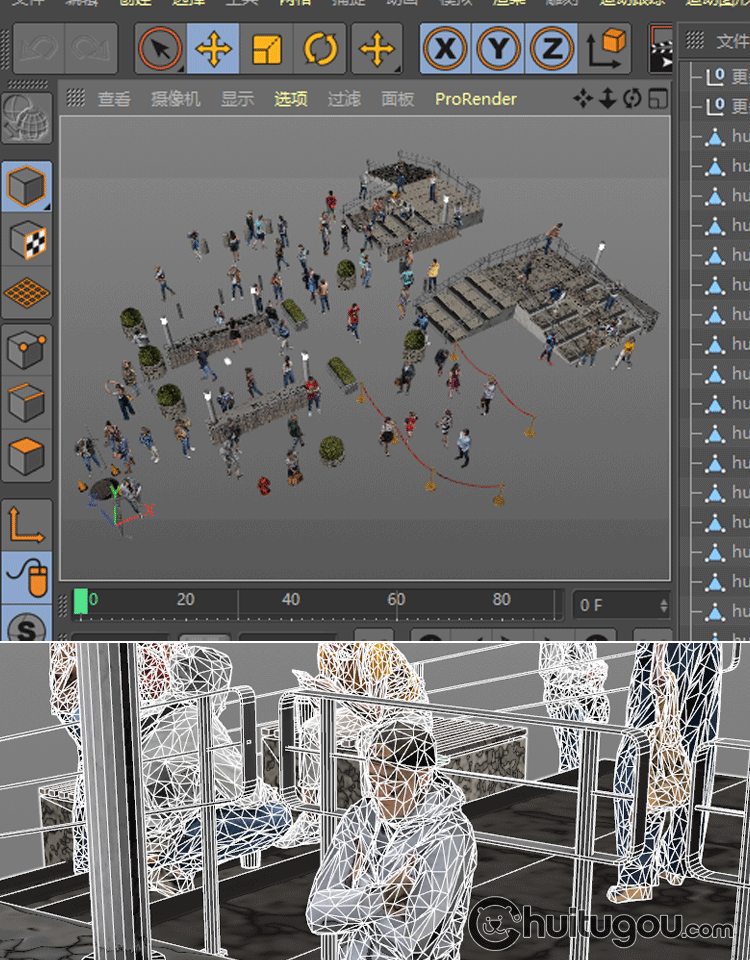Select the Rotate tool

pos(321,49)
